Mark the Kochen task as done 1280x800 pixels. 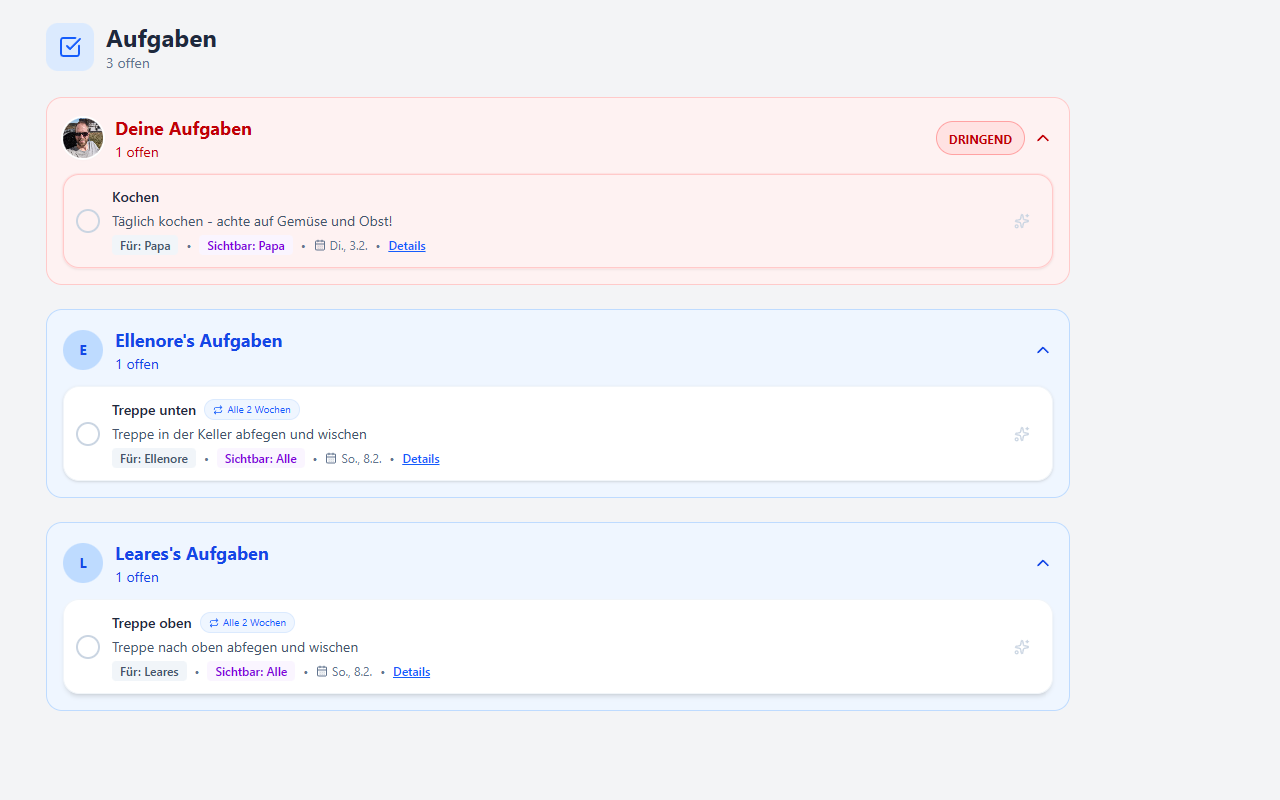[x=88, y=221]
